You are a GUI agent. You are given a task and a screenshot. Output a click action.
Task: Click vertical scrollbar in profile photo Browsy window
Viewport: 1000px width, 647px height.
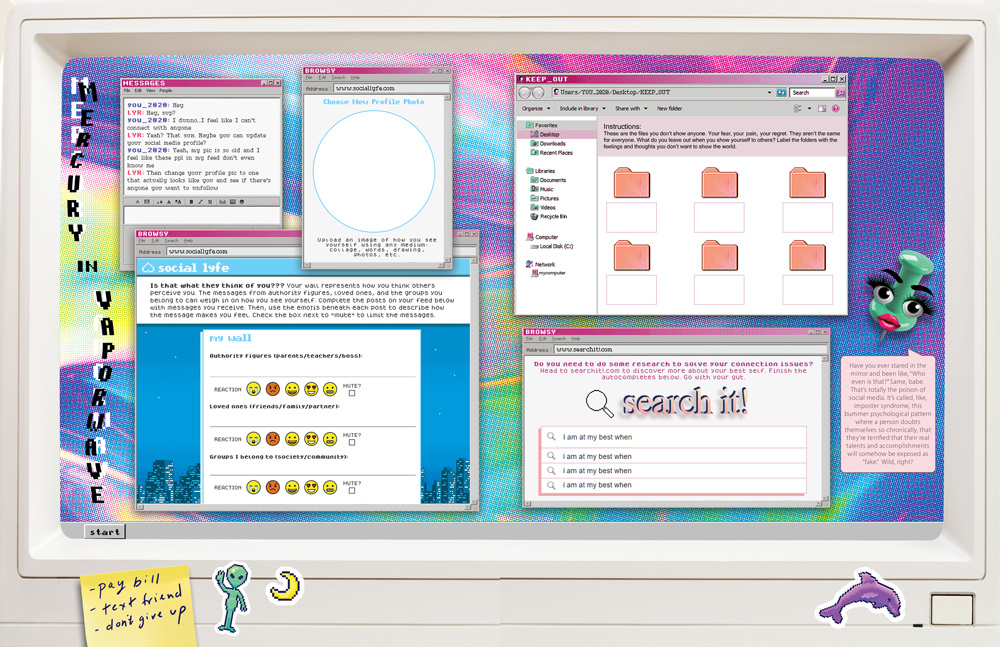pos(447,177)
